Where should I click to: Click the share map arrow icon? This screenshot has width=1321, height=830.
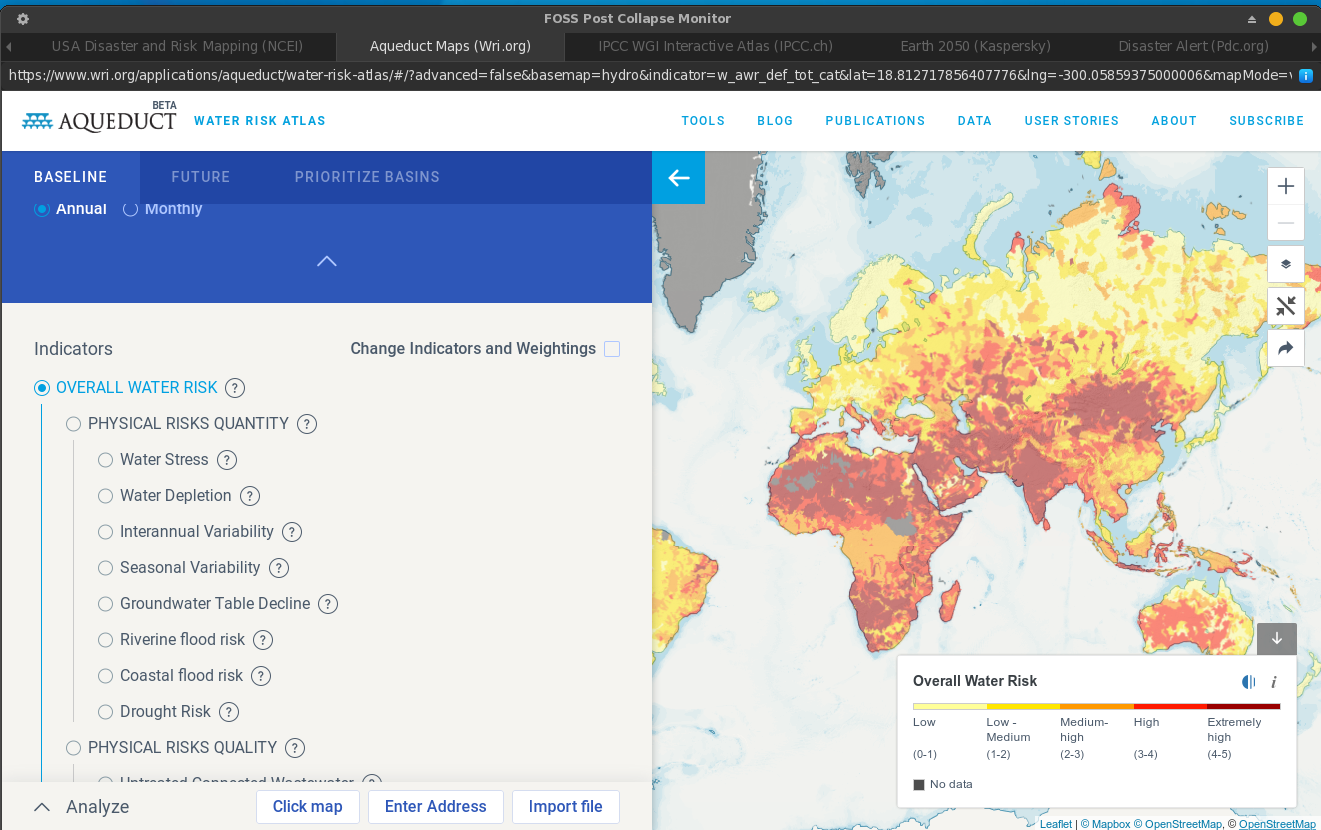pyautogui.click(x=1286, y=348)
